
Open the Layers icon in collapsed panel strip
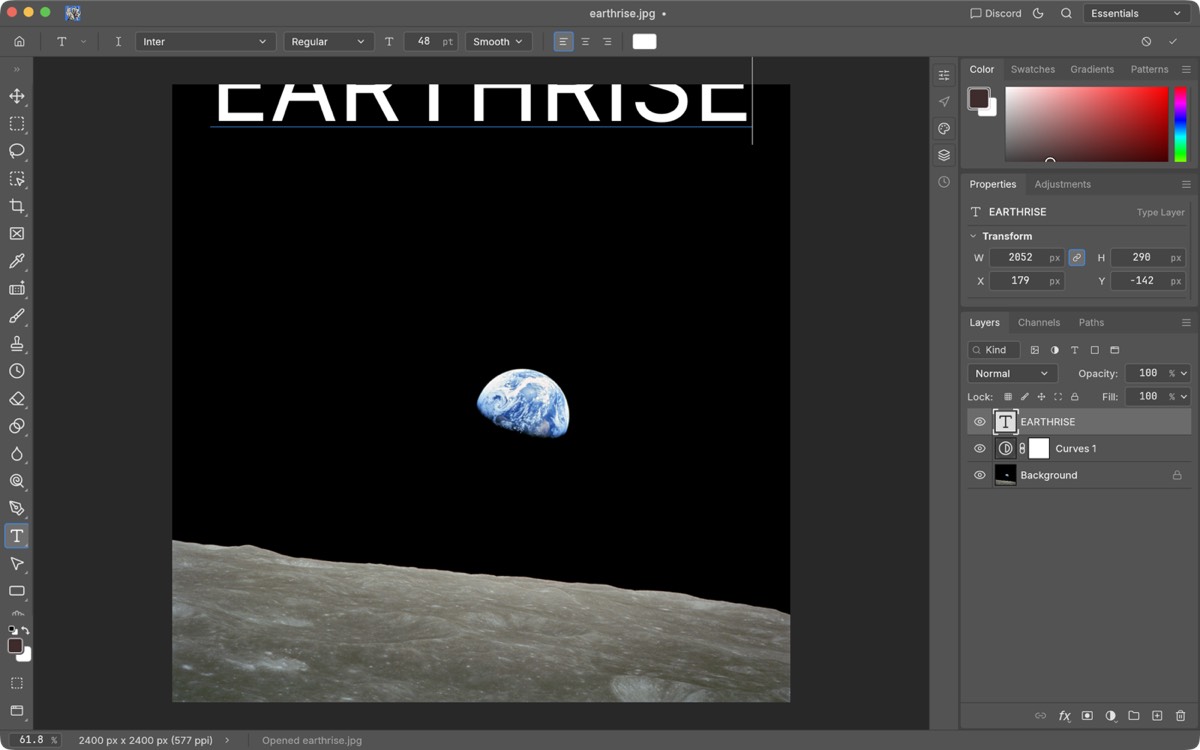[x=944, y=155]
